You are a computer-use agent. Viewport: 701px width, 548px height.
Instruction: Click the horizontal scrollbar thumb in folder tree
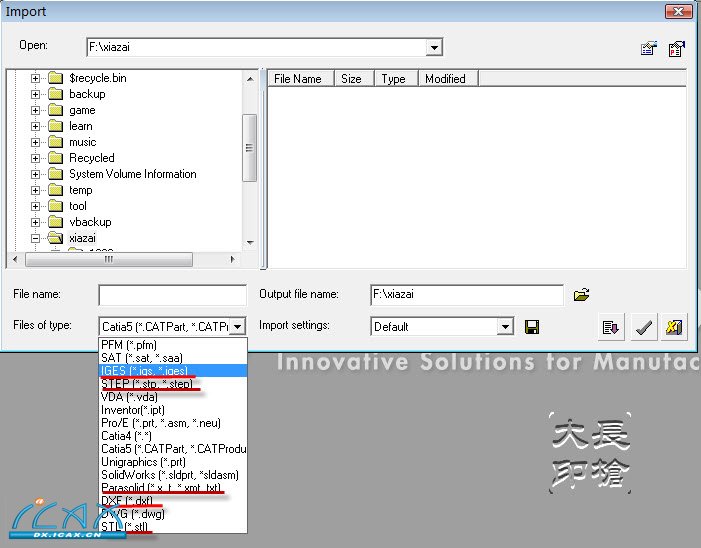coord(109,259)
